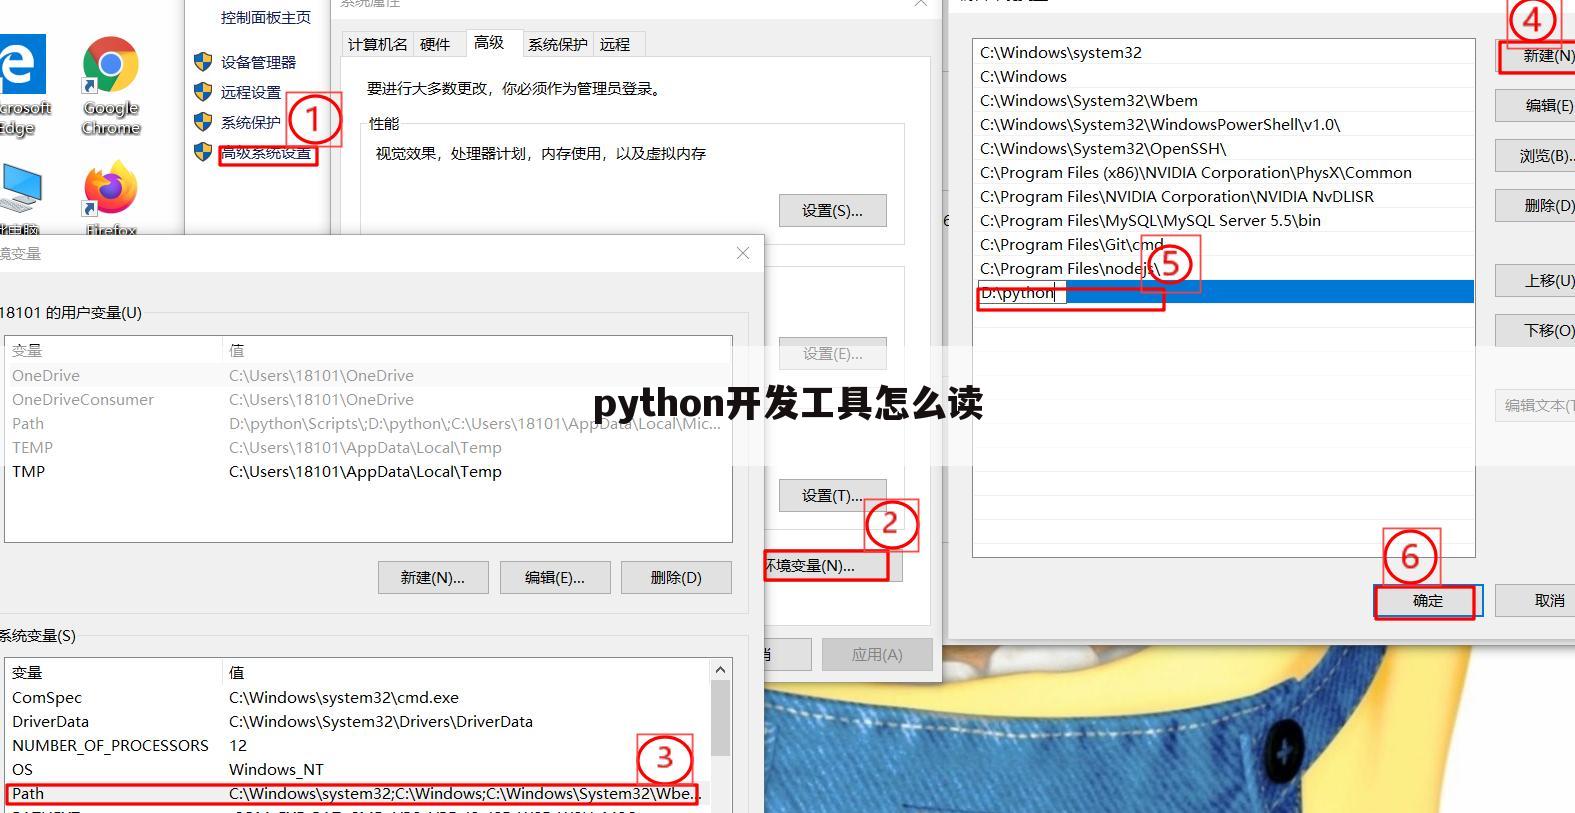Click 设置(T)... startup and recovery button
Viewport: 1575px width, 813px height.
(x=832, y=495)
